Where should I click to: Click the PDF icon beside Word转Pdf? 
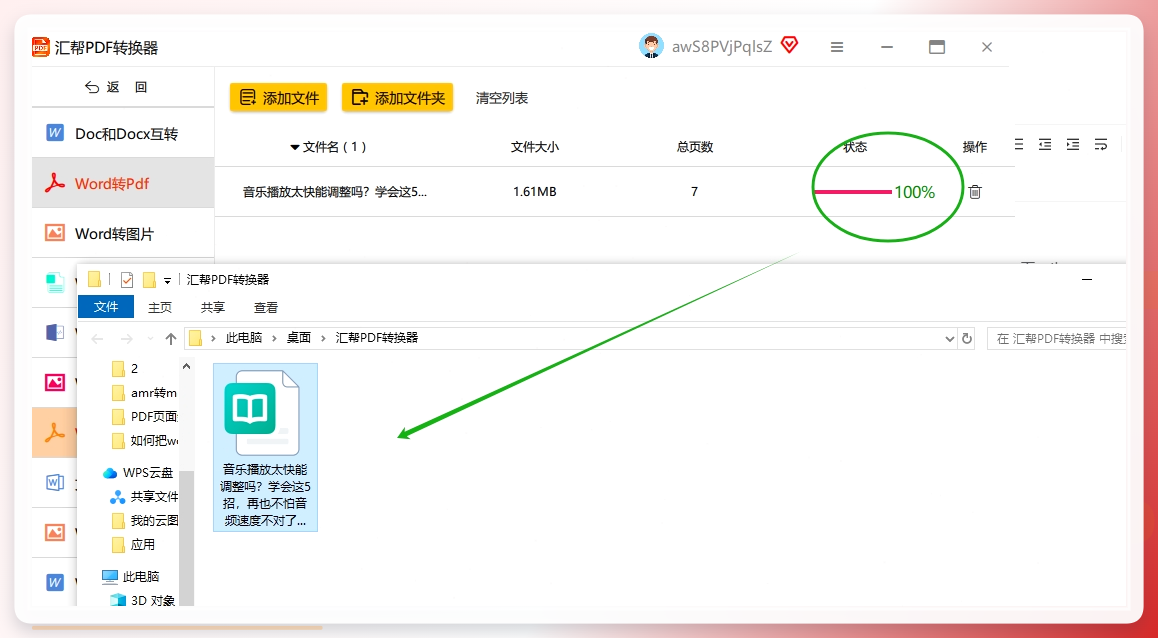tap(55, 183)
